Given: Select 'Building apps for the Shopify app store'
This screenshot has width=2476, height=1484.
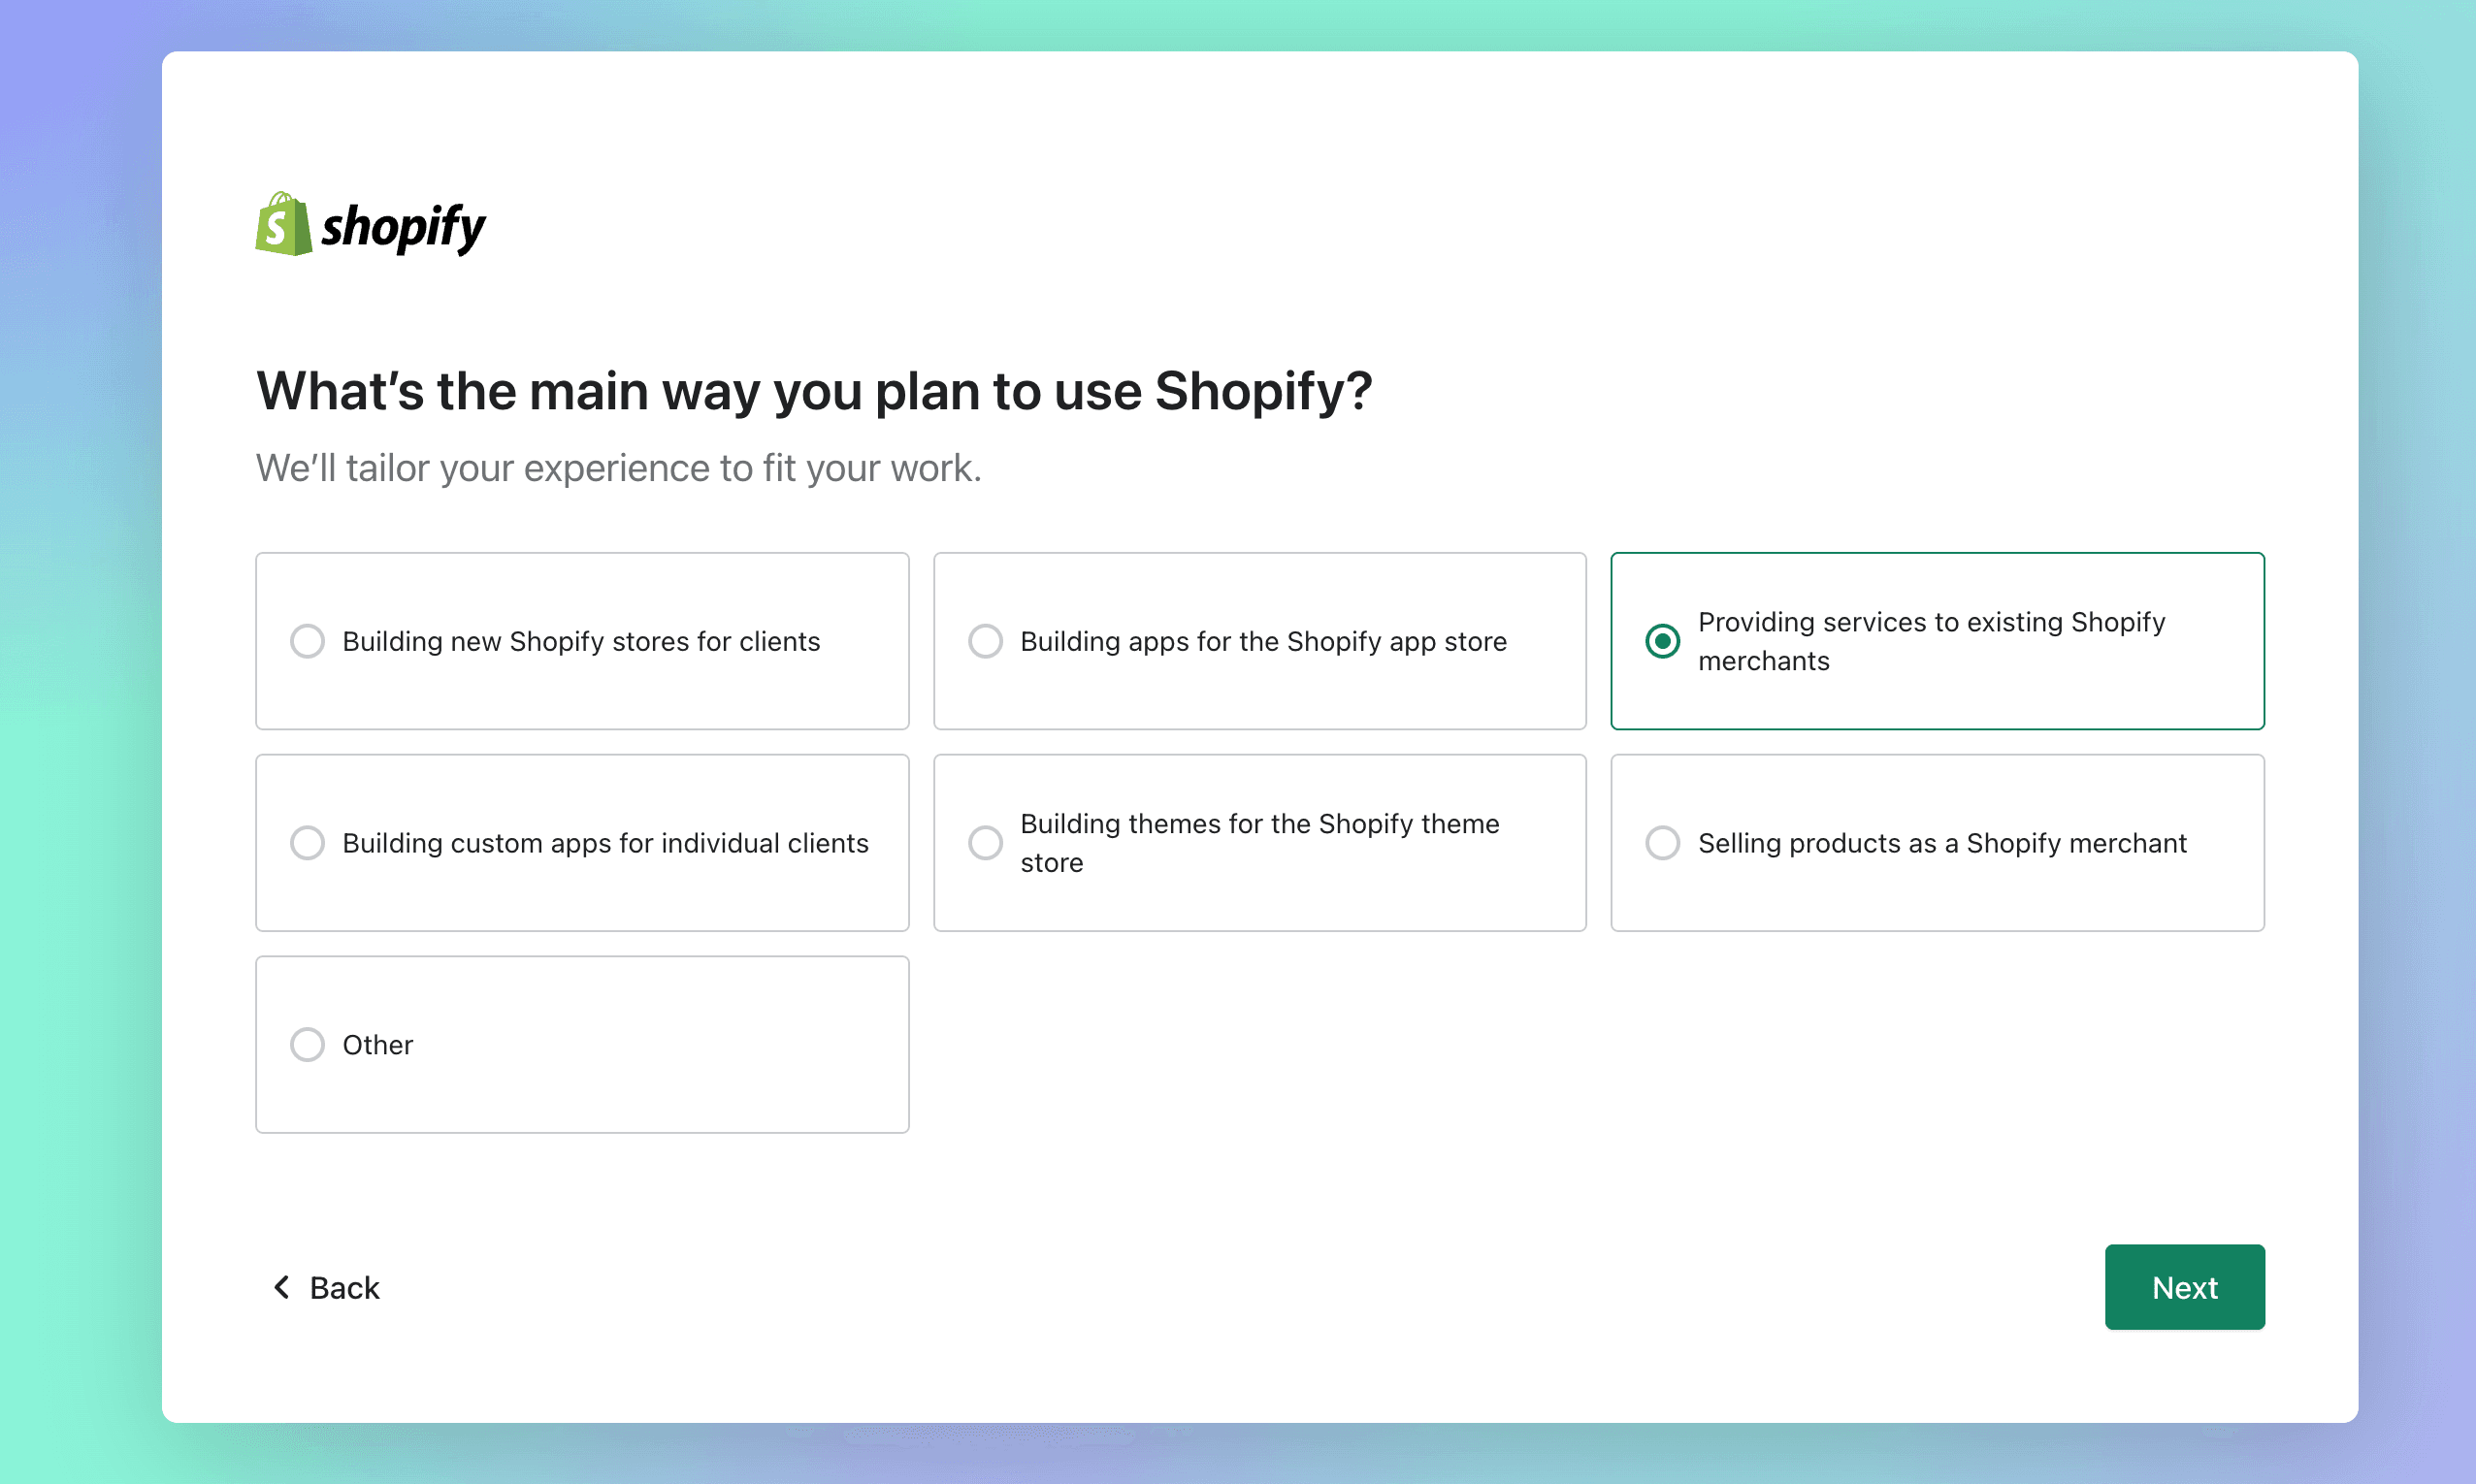Looking at the screenshot, I should (1260, 639).
